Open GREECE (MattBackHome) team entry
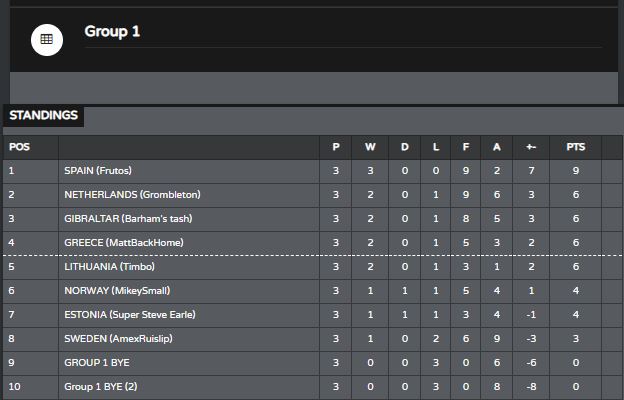Image resolution: width=624 pixels, height=400 pixels. (x=124, y=242)
